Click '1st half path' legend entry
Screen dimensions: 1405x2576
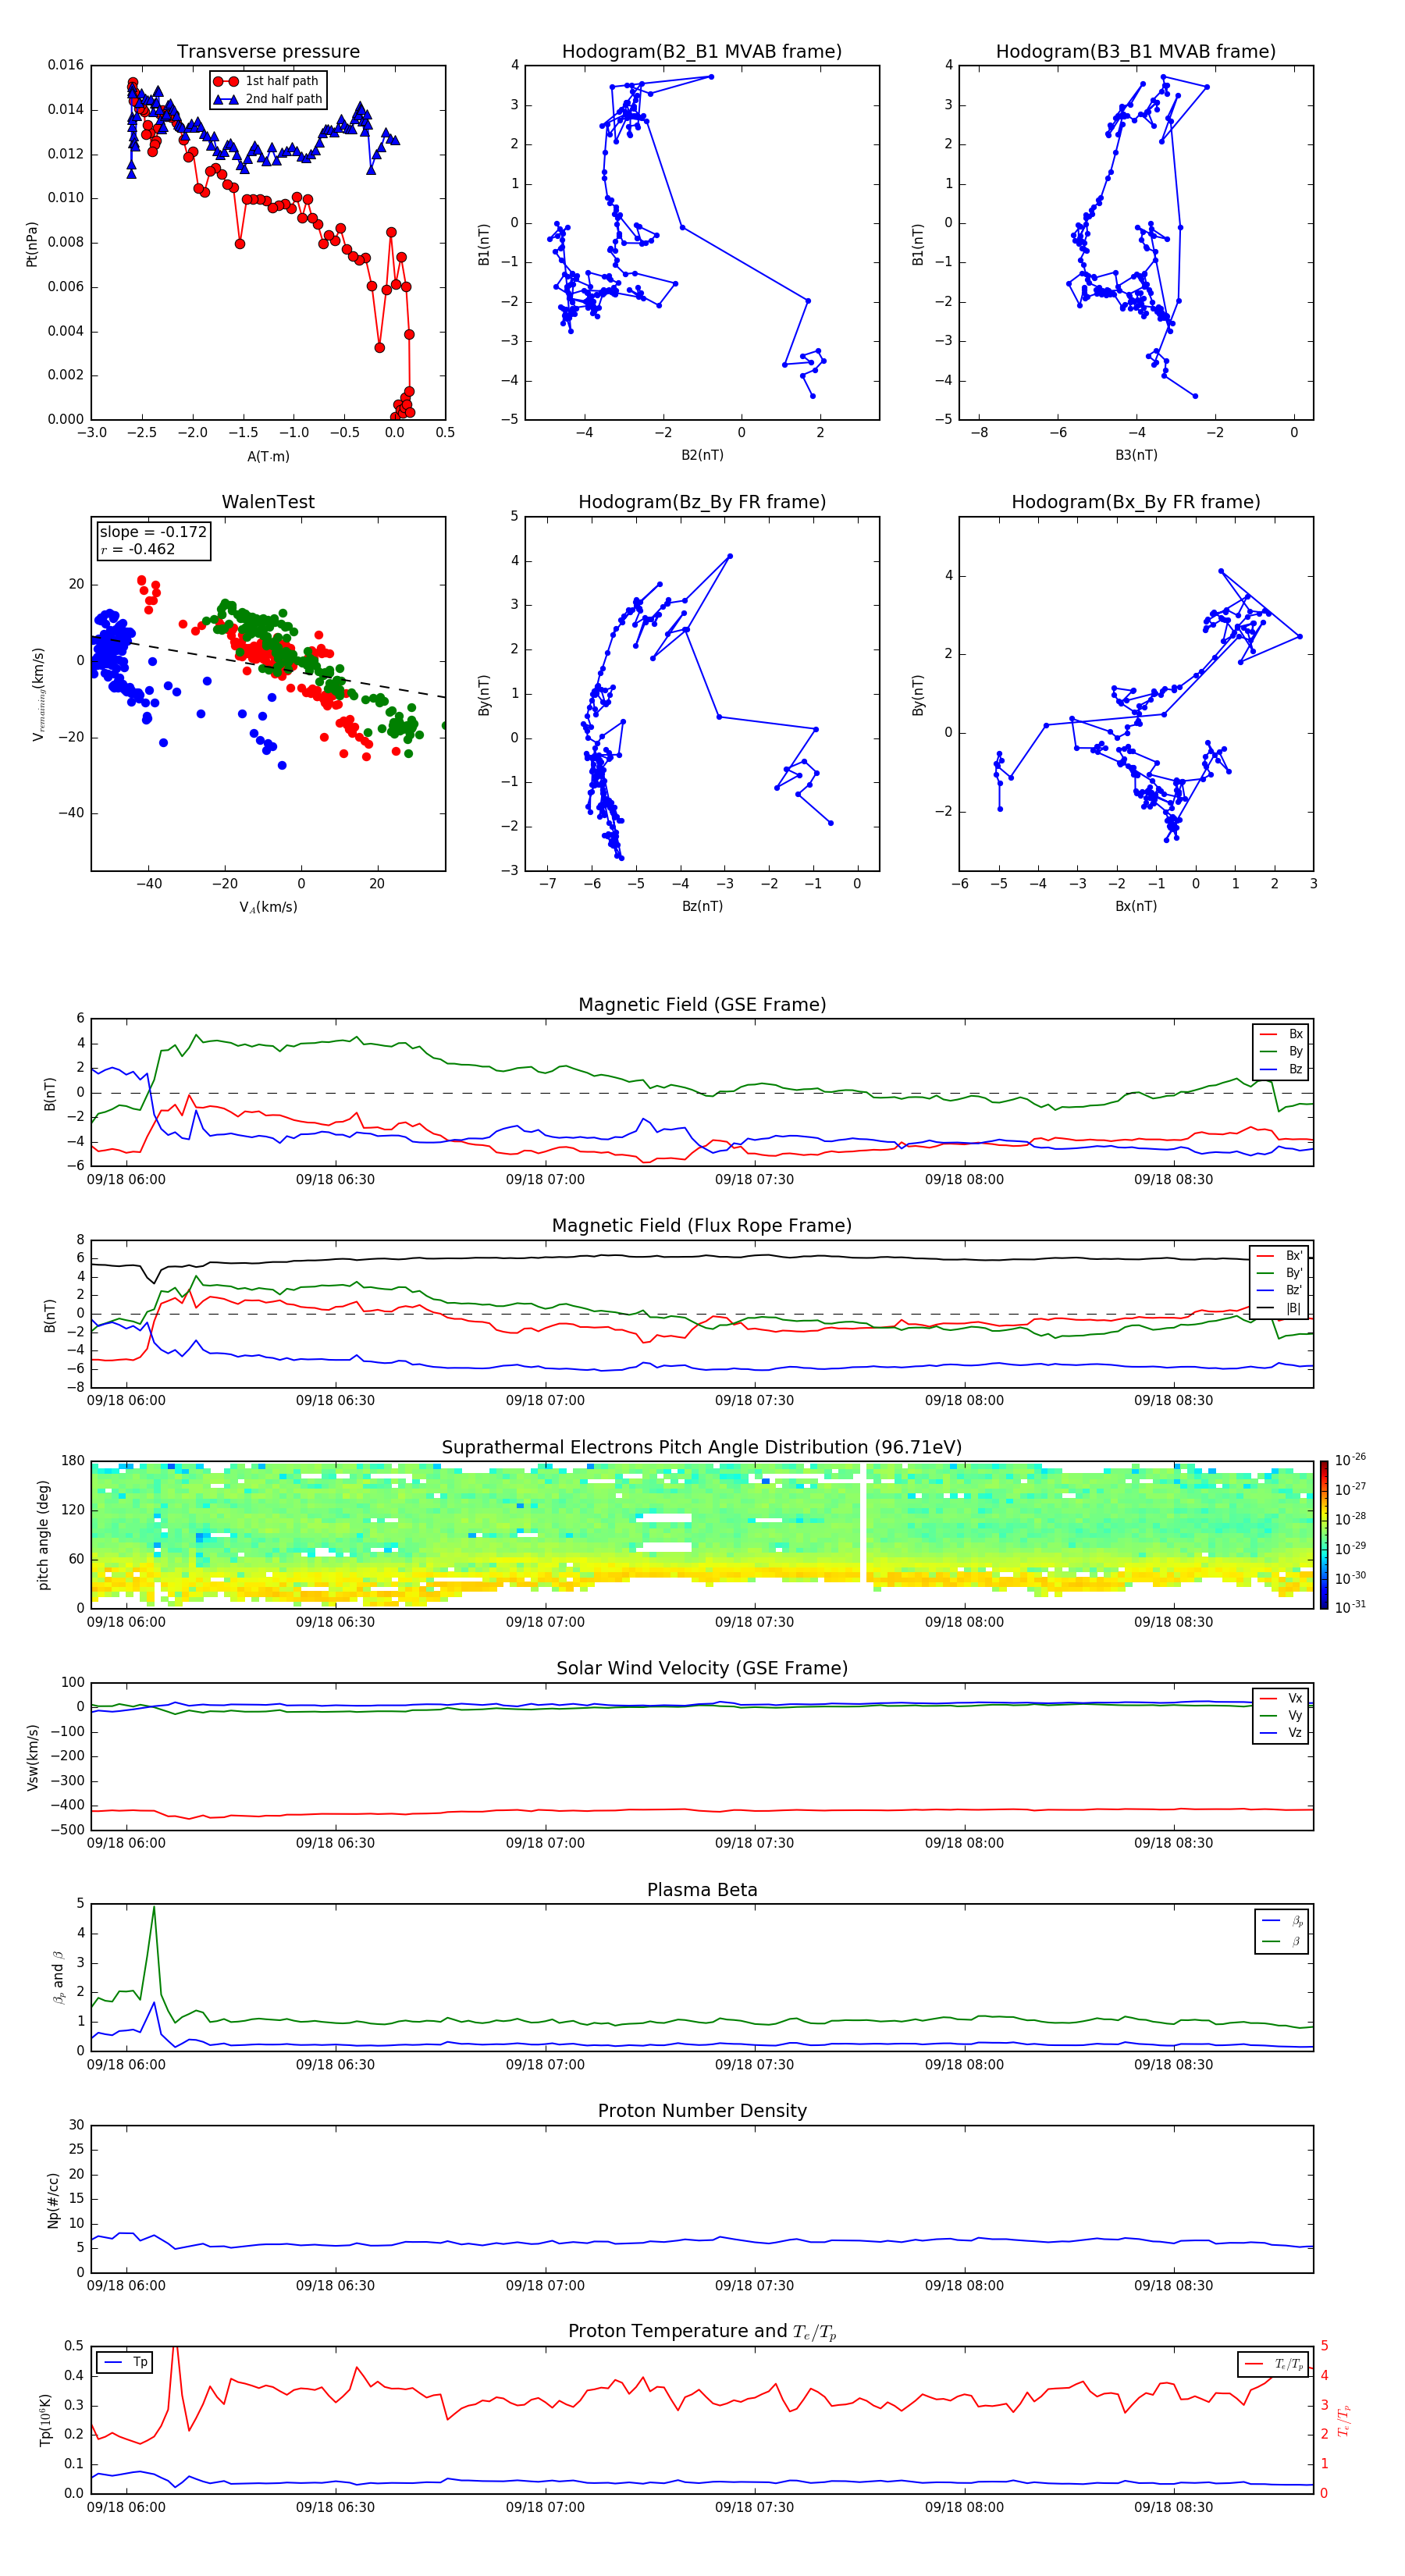coord(266,81)
